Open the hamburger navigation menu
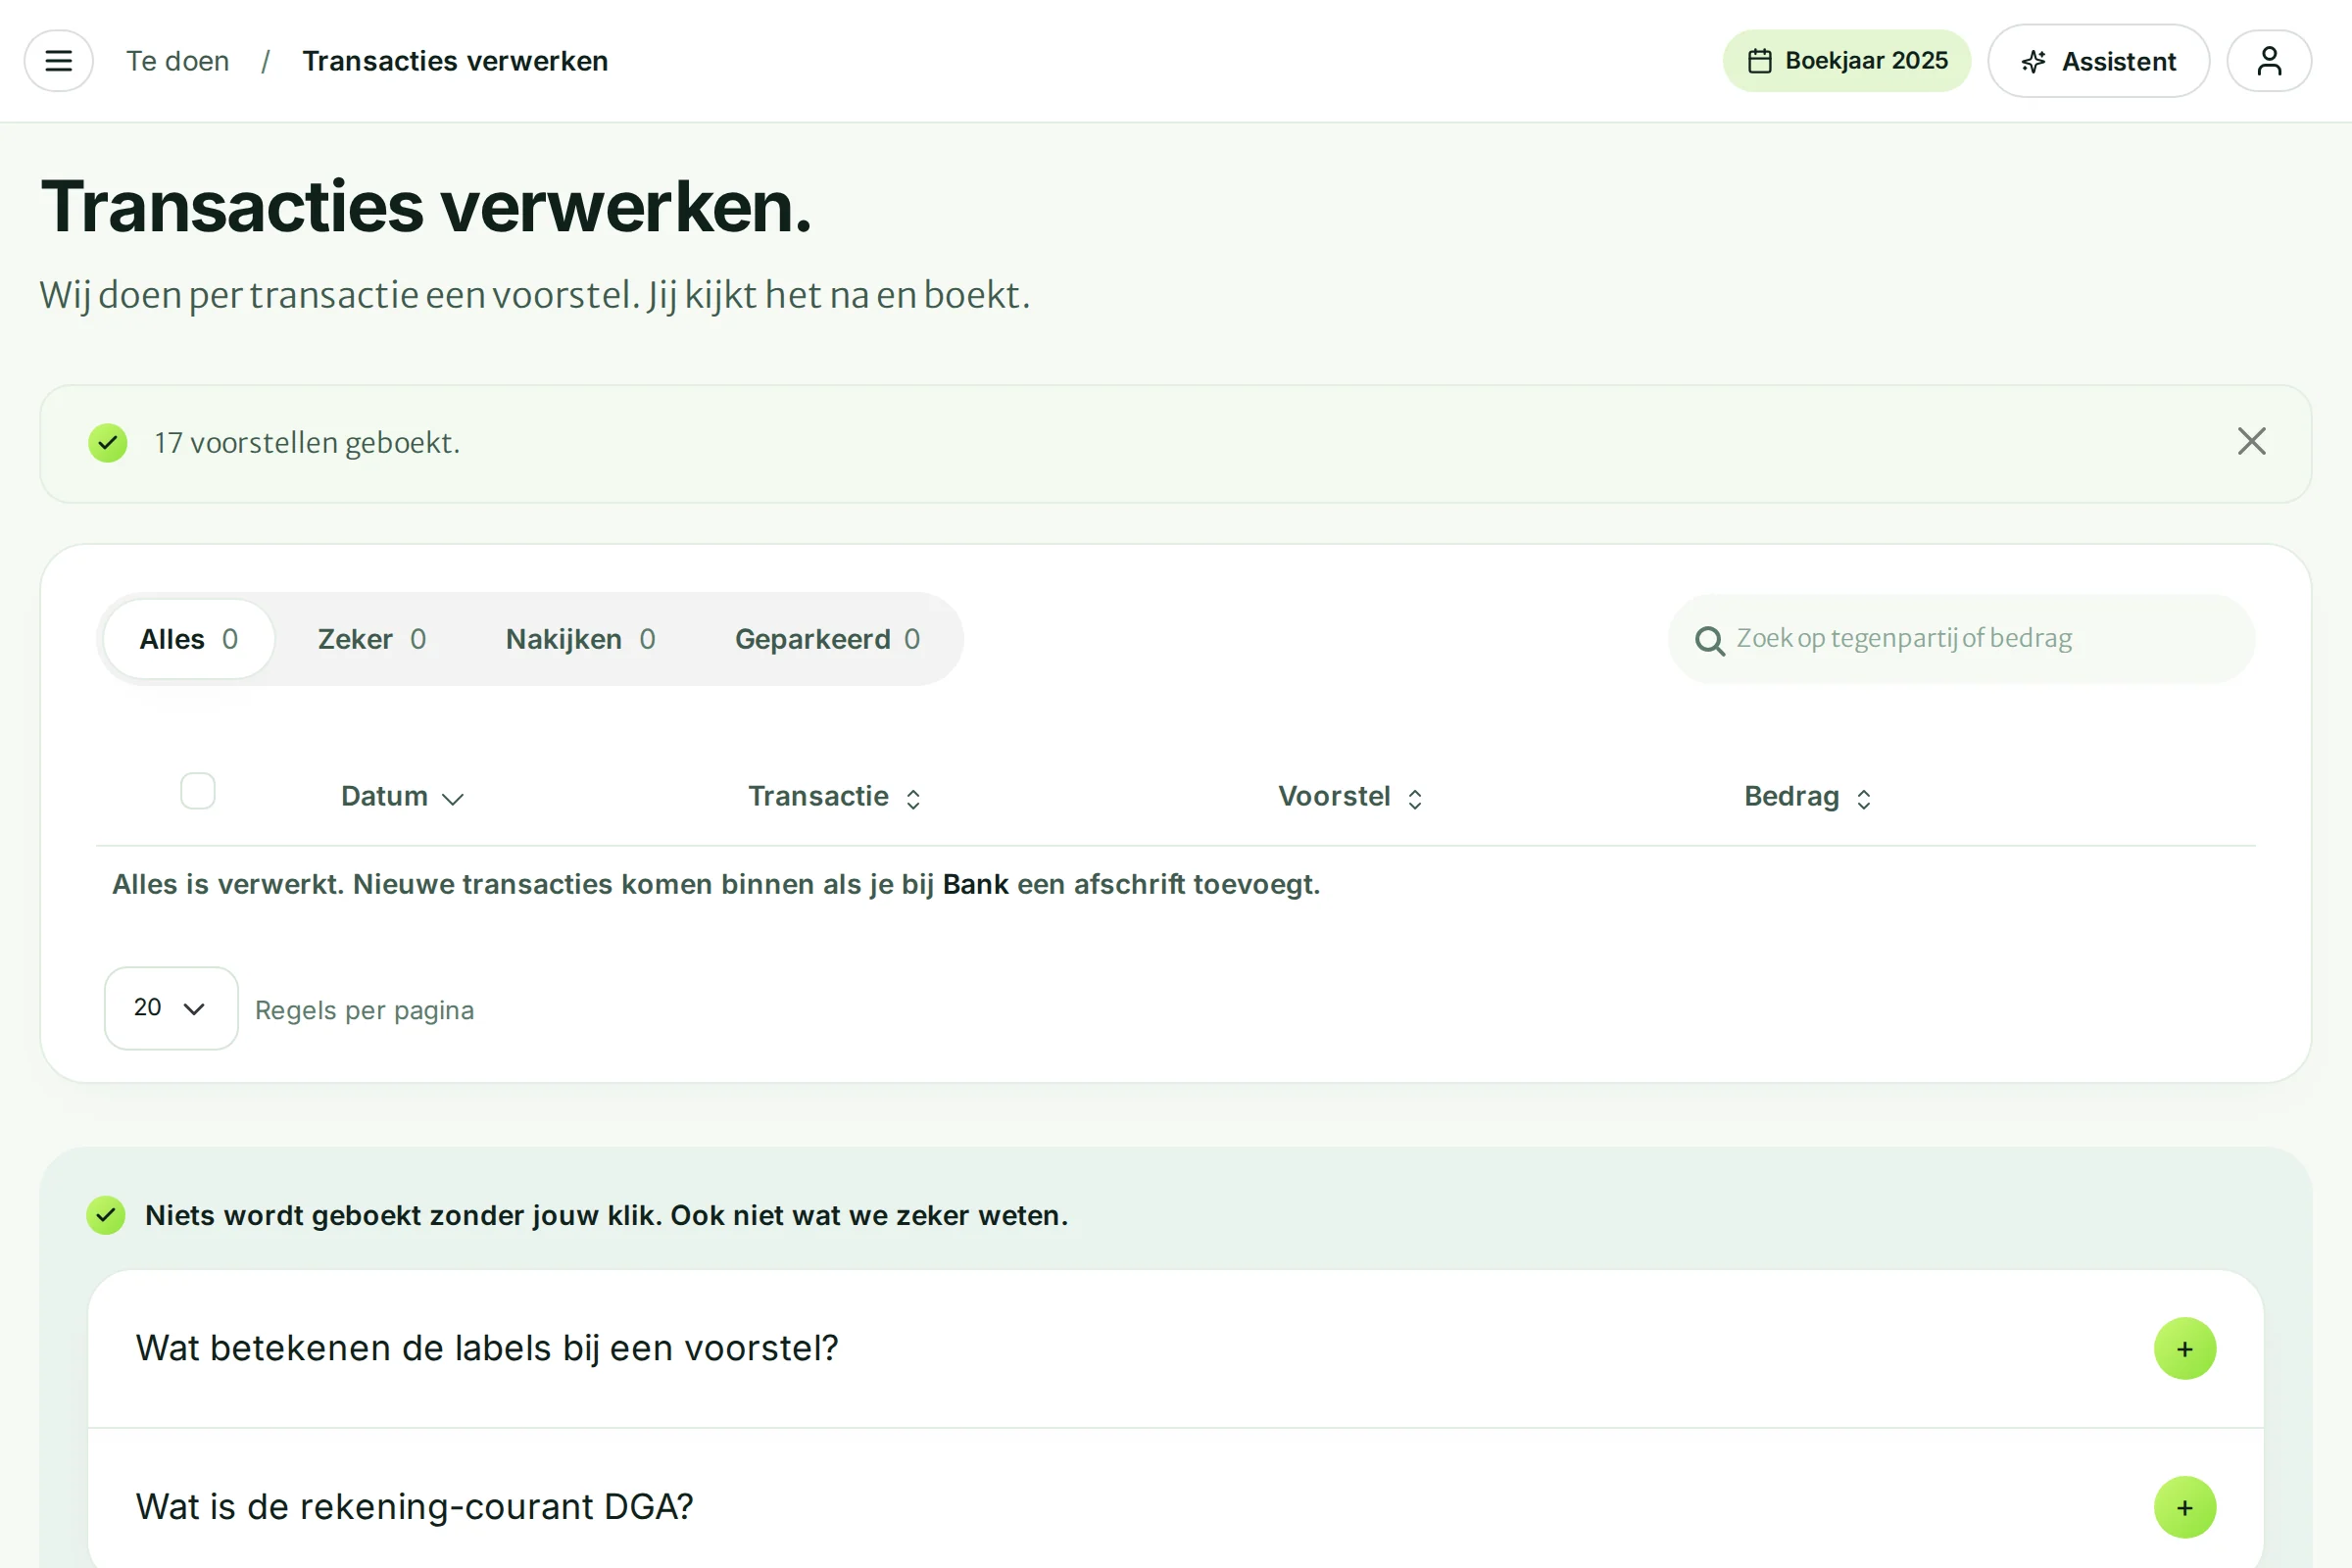Screen dimensions: 2352x1568 click(59, 61)
